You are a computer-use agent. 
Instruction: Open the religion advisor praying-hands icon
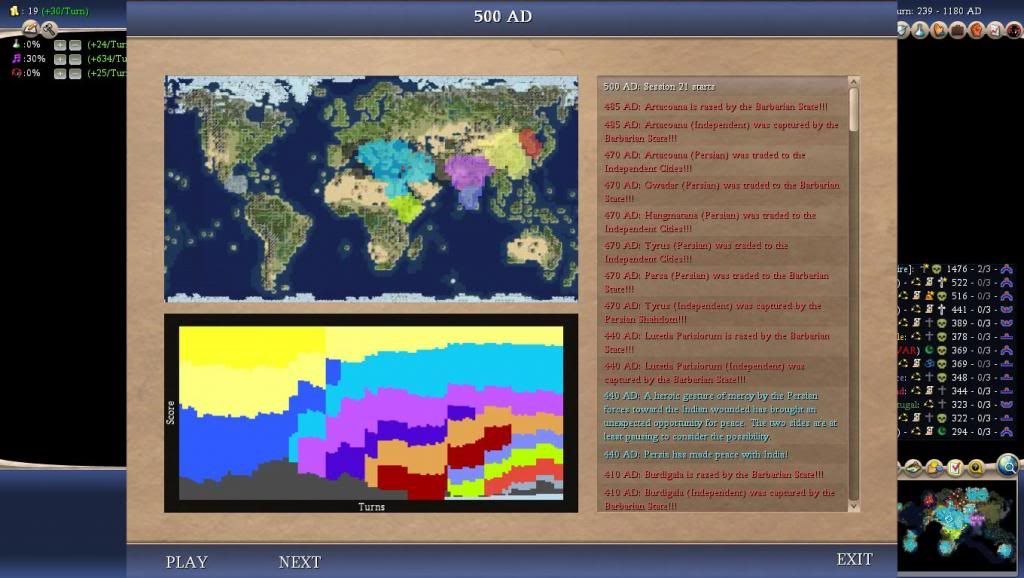click(938, 30)
